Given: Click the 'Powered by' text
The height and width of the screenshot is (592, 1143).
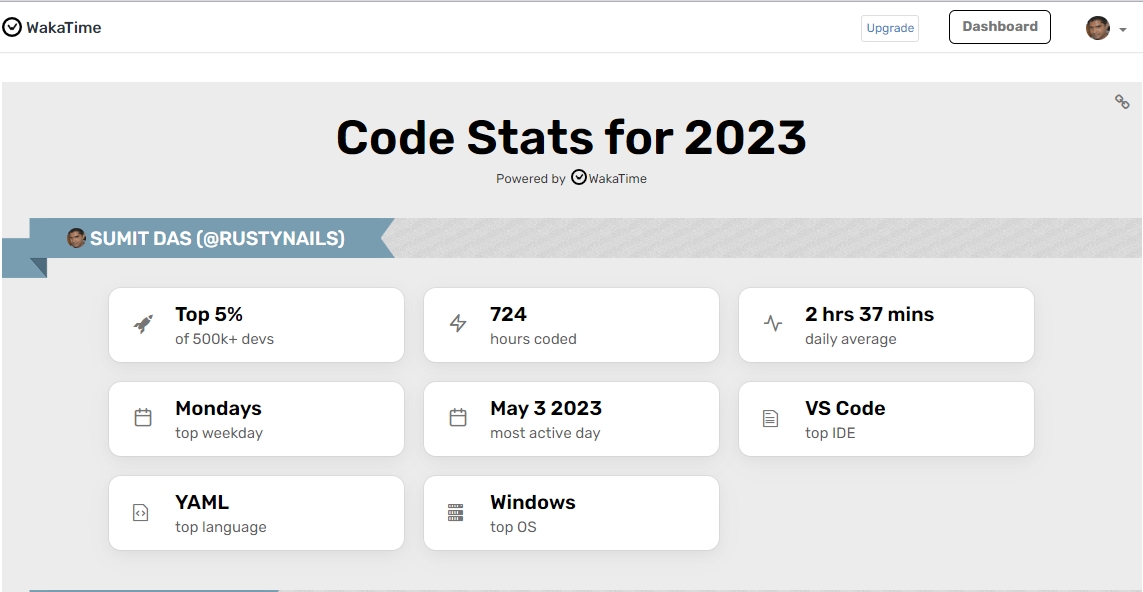Looking at the screenshot, I should click(x=531, y=179).
